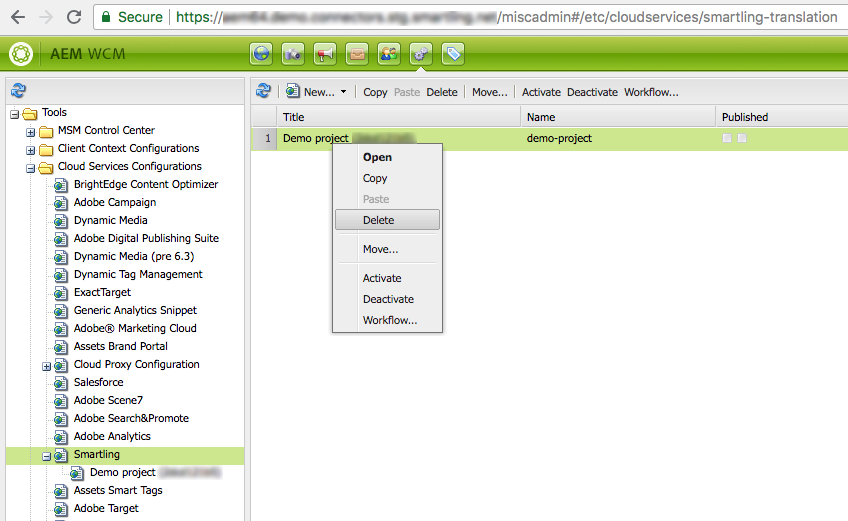Select Dynamic Tag Management in tree
Image resolution: width=848 pixels, height=521 pixels.
(138, 274)
